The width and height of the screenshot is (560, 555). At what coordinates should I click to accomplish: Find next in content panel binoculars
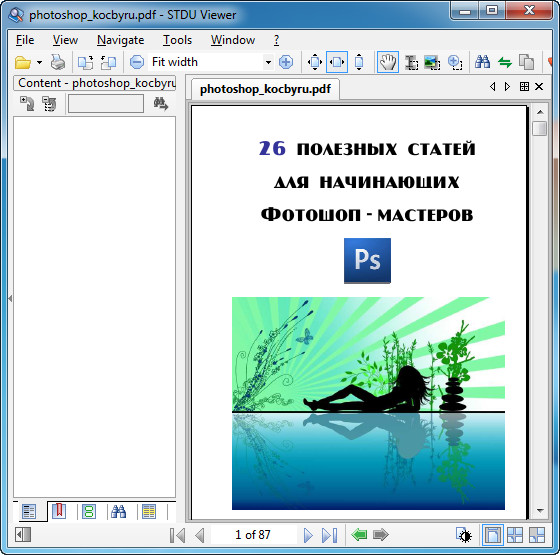coord(161,104)
